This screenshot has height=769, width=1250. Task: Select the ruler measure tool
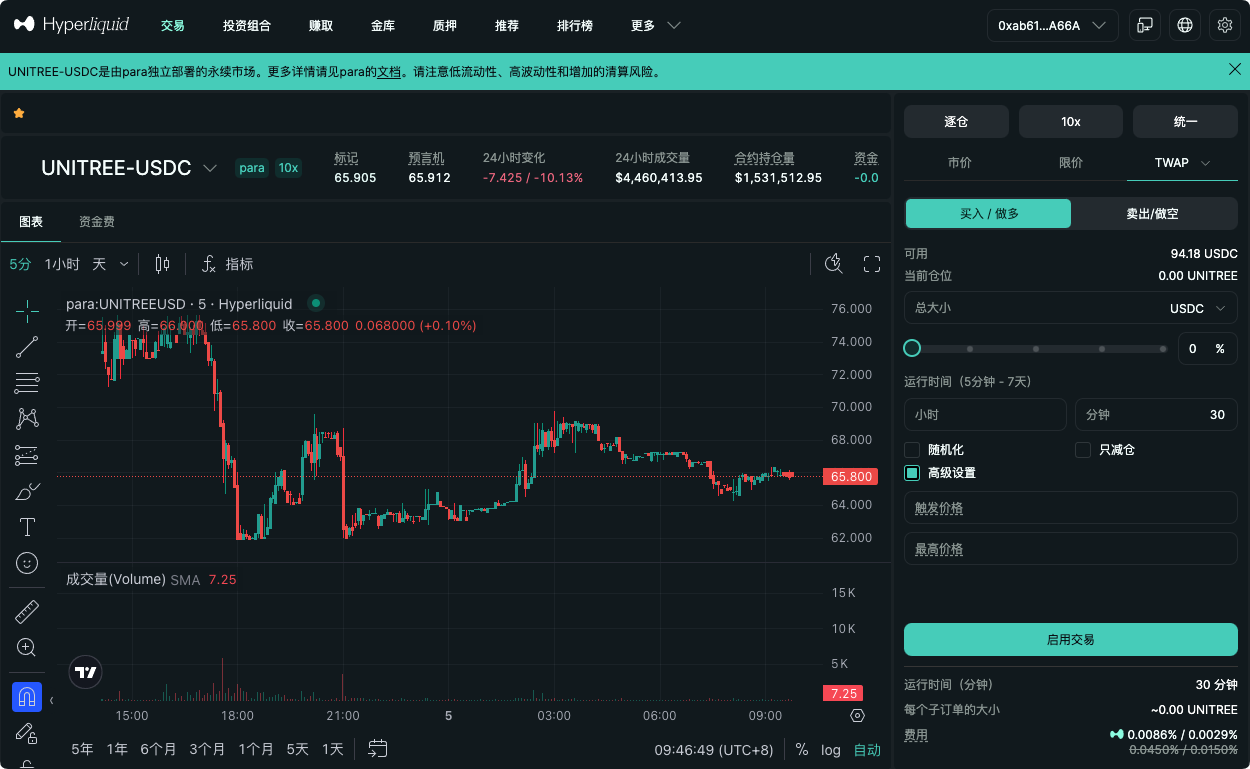click(x=27, y=611)
